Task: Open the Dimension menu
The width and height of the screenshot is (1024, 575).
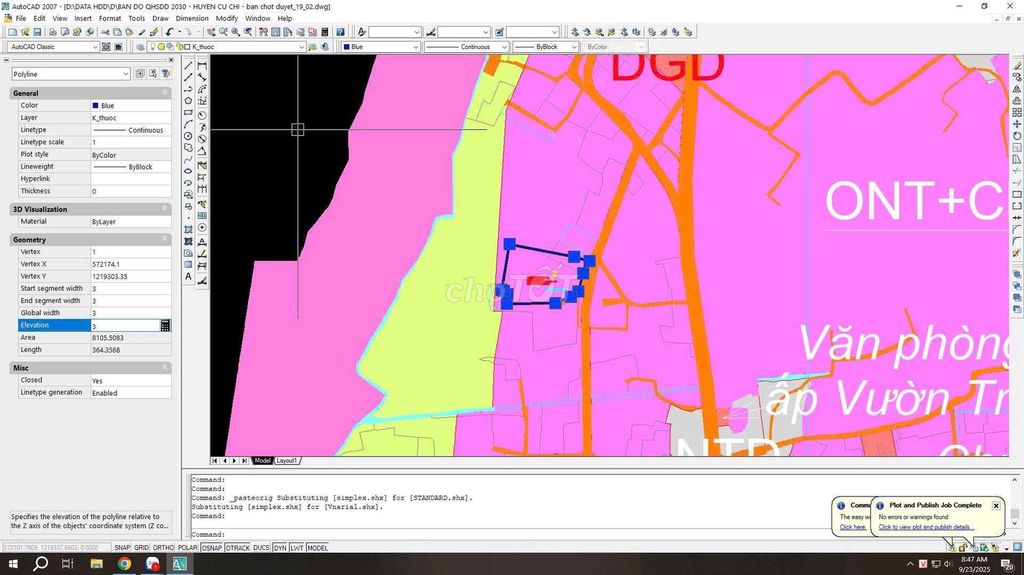Action: pos(192,18)
